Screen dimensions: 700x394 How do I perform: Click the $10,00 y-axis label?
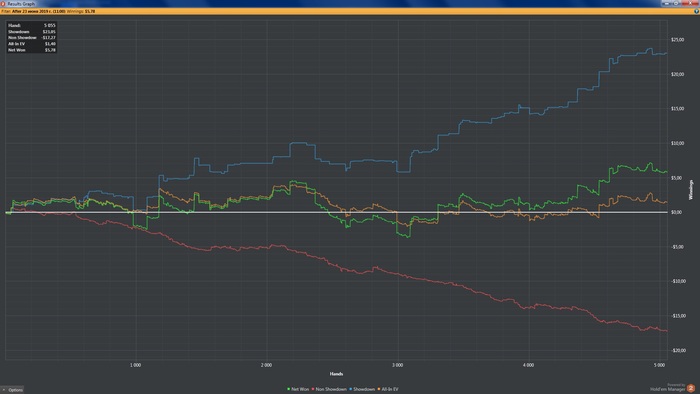pyautogui.click(x=677, y=143)
